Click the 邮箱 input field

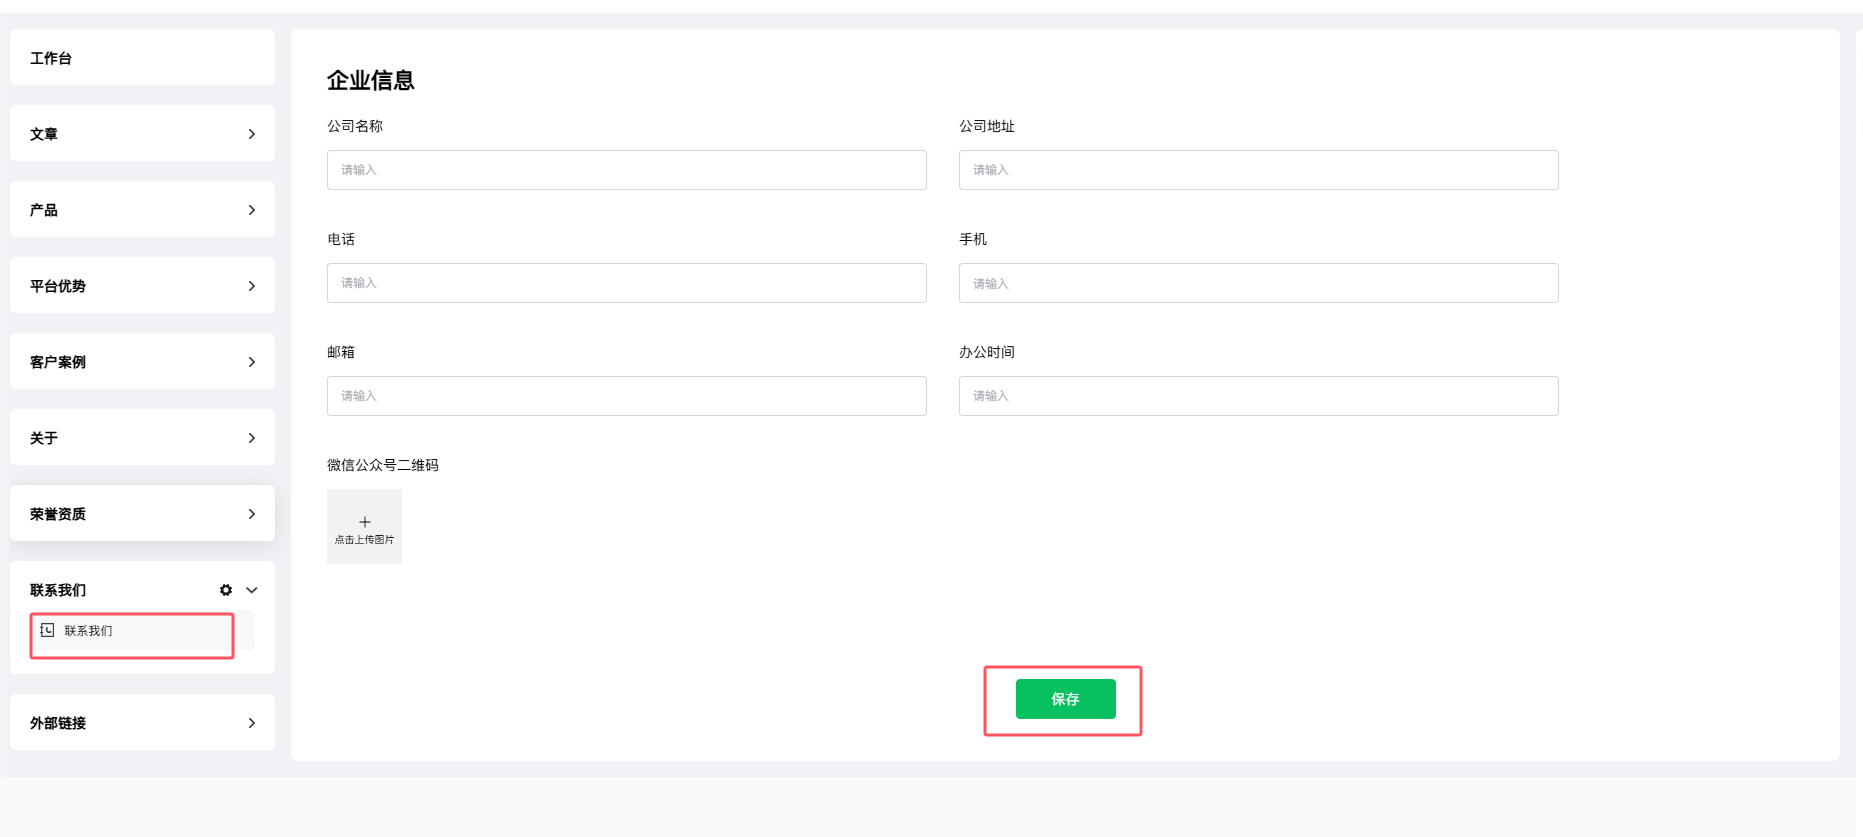(x=627, y=396)
